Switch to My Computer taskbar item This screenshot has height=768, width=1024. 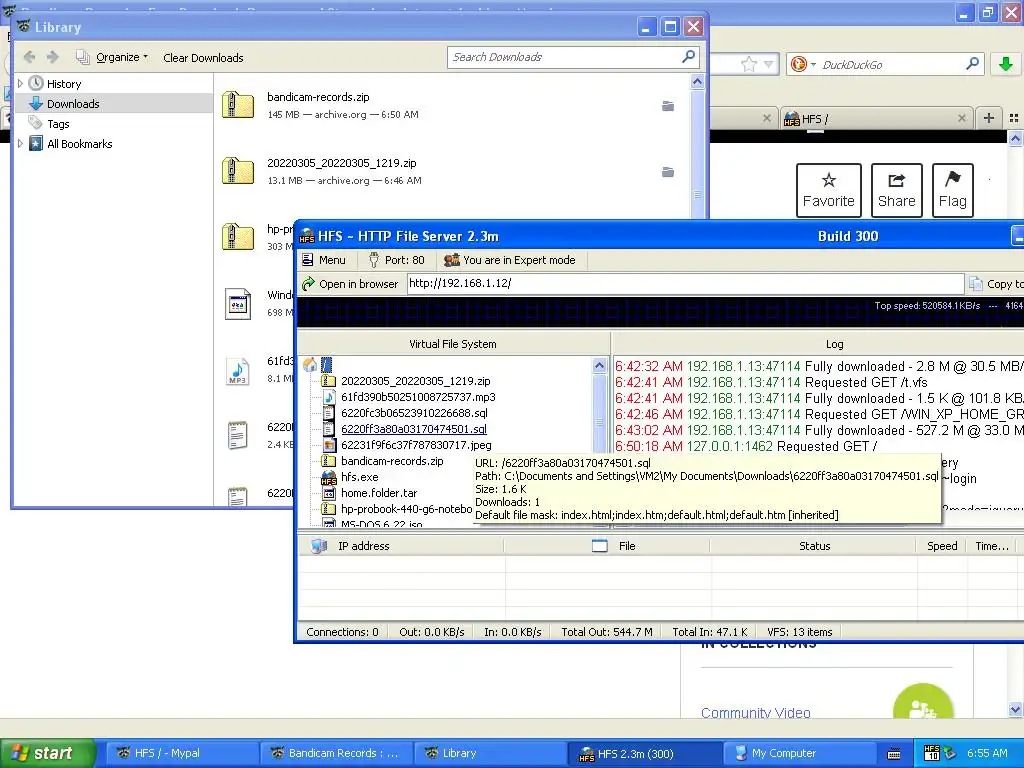[x=798, y=753]
